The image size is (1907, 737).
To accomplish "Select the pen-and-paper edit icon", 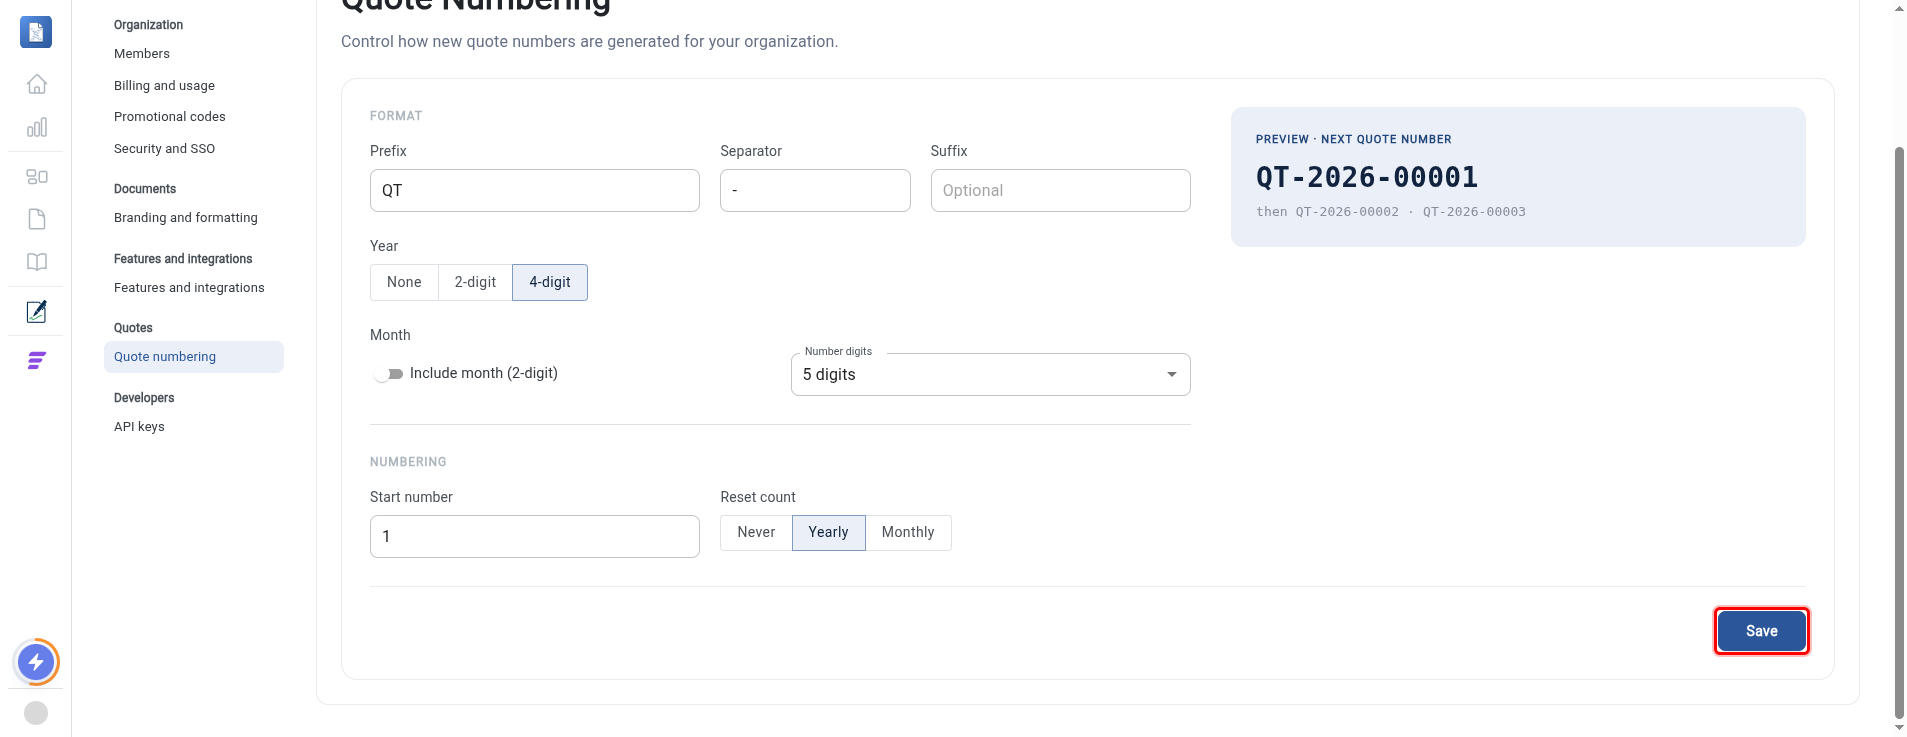I will pyautogui.click(x=37, y=312).
